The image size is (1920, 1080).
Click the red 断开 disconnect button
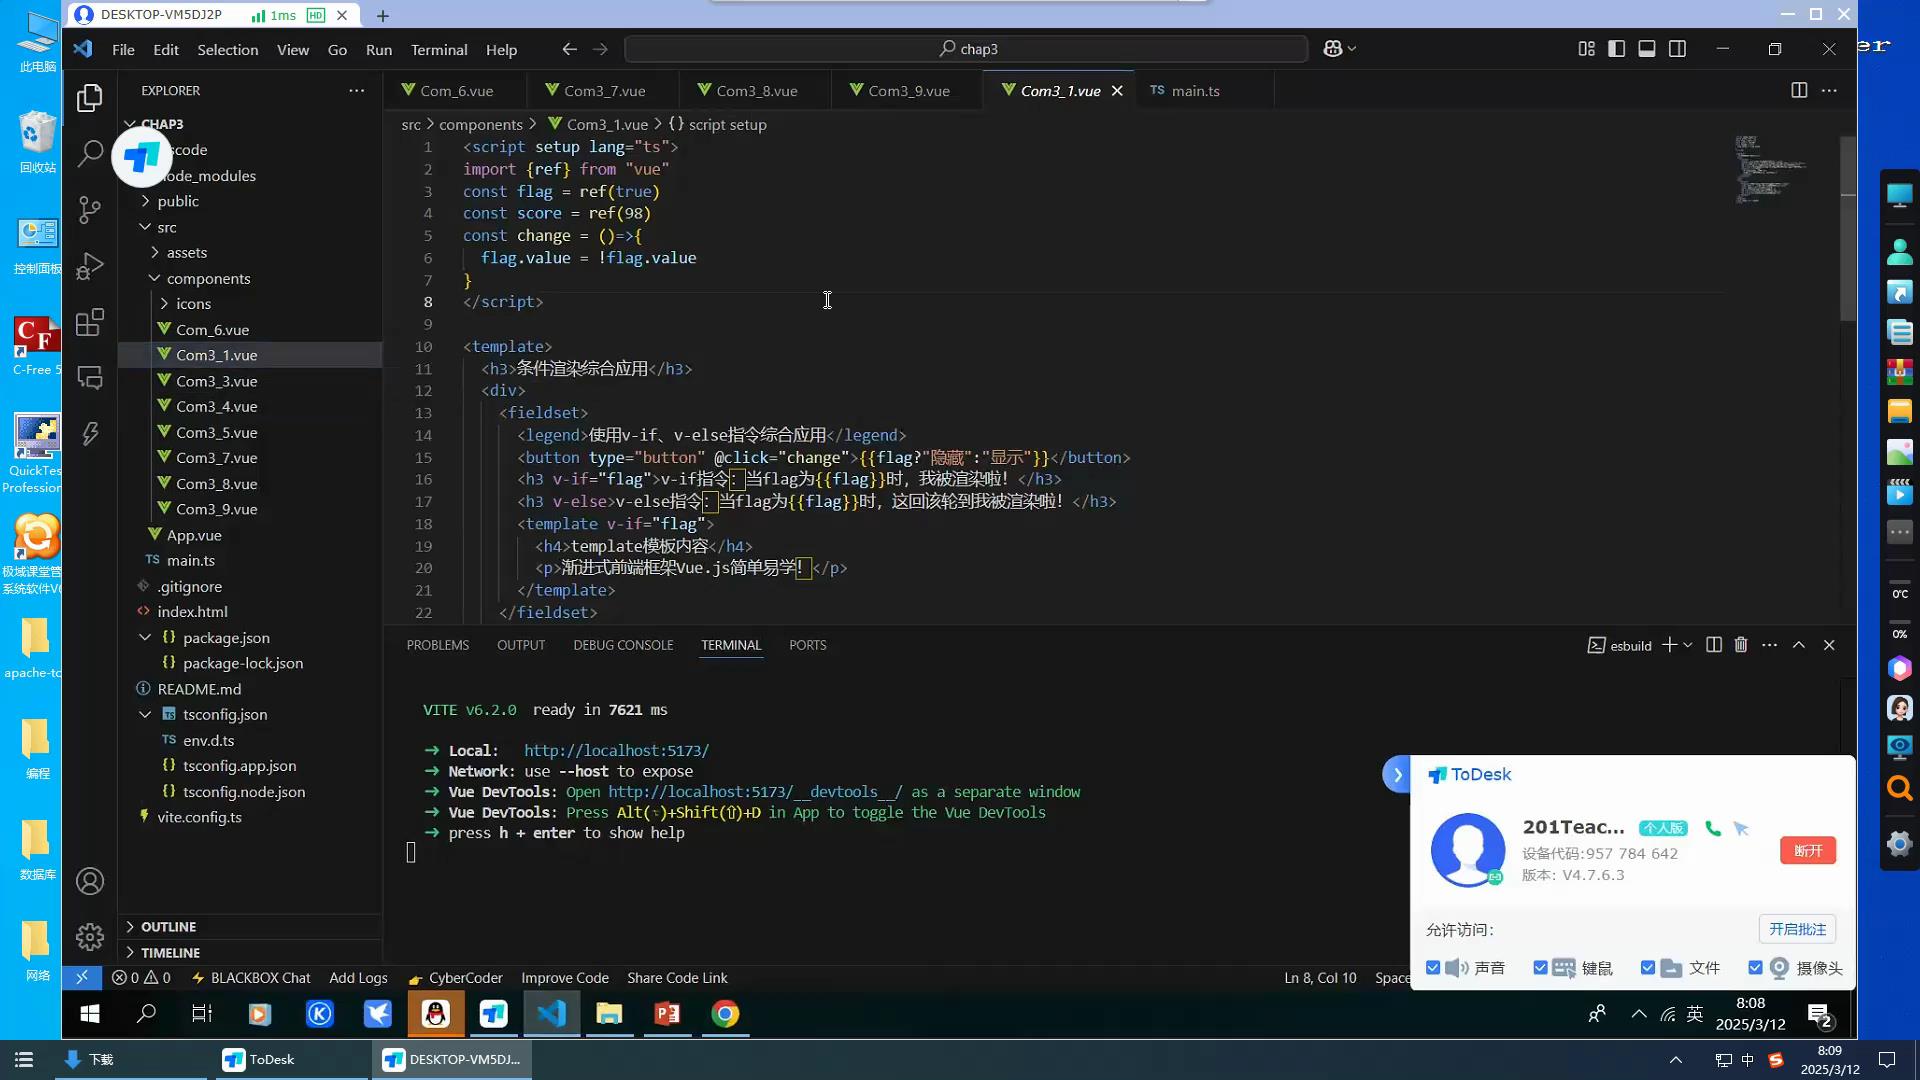(1807, 850)
